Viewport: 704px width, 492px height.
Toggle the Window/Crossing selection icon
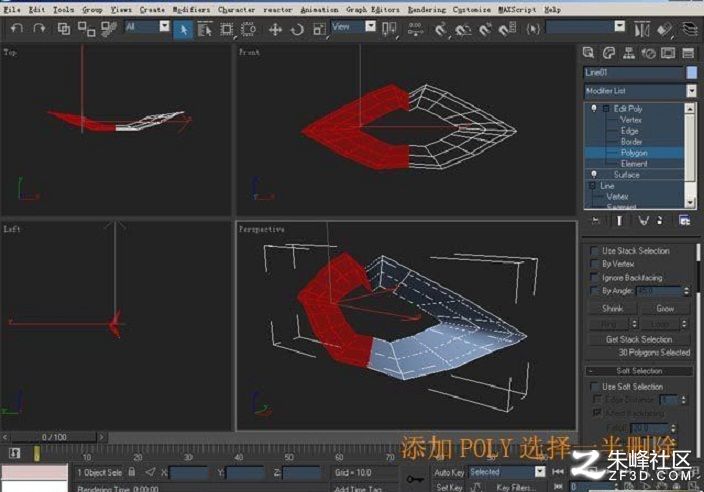tap(248, 30)
